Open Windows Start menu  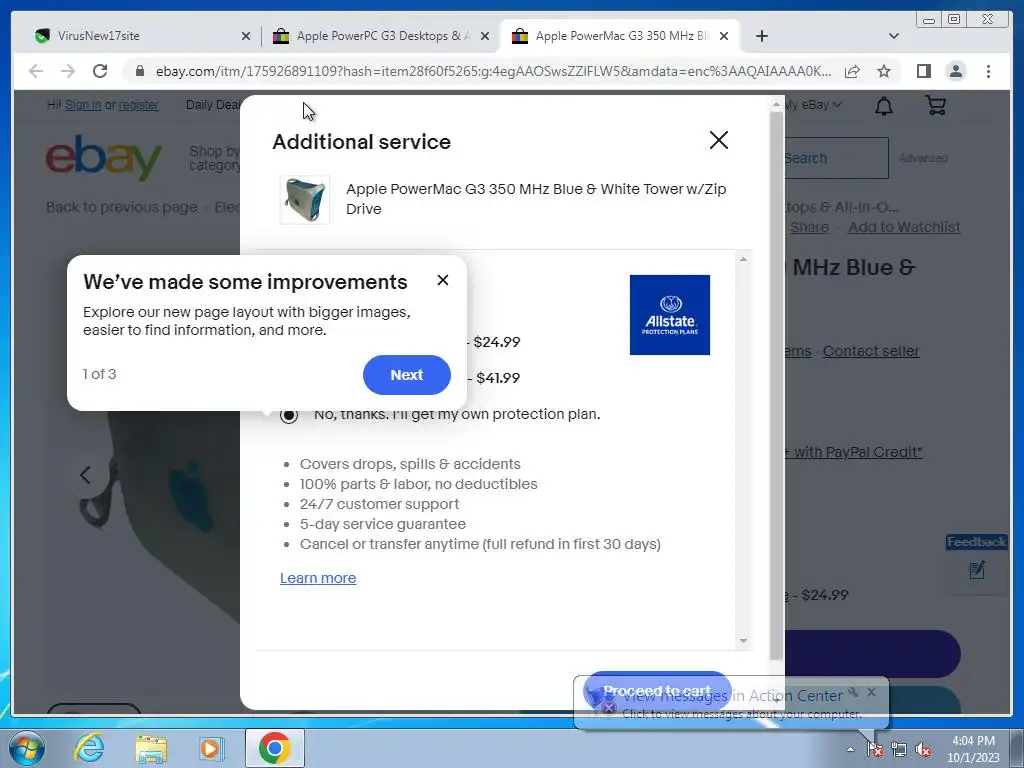point(26,748)
